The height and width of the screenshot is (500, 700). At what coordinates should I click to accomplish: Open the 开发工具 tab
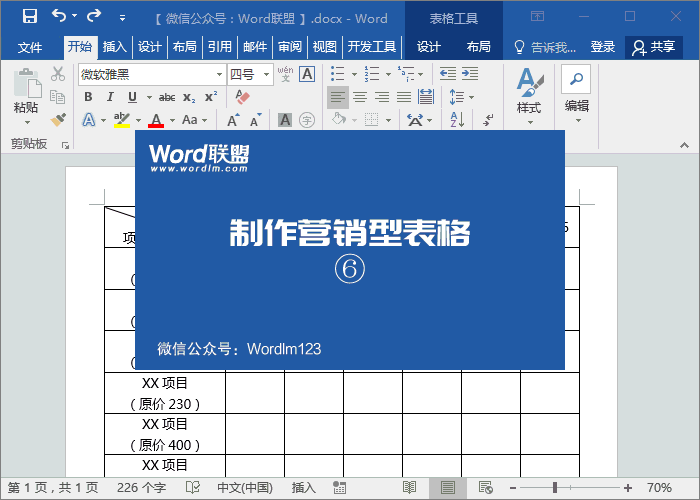coord(372,46)
